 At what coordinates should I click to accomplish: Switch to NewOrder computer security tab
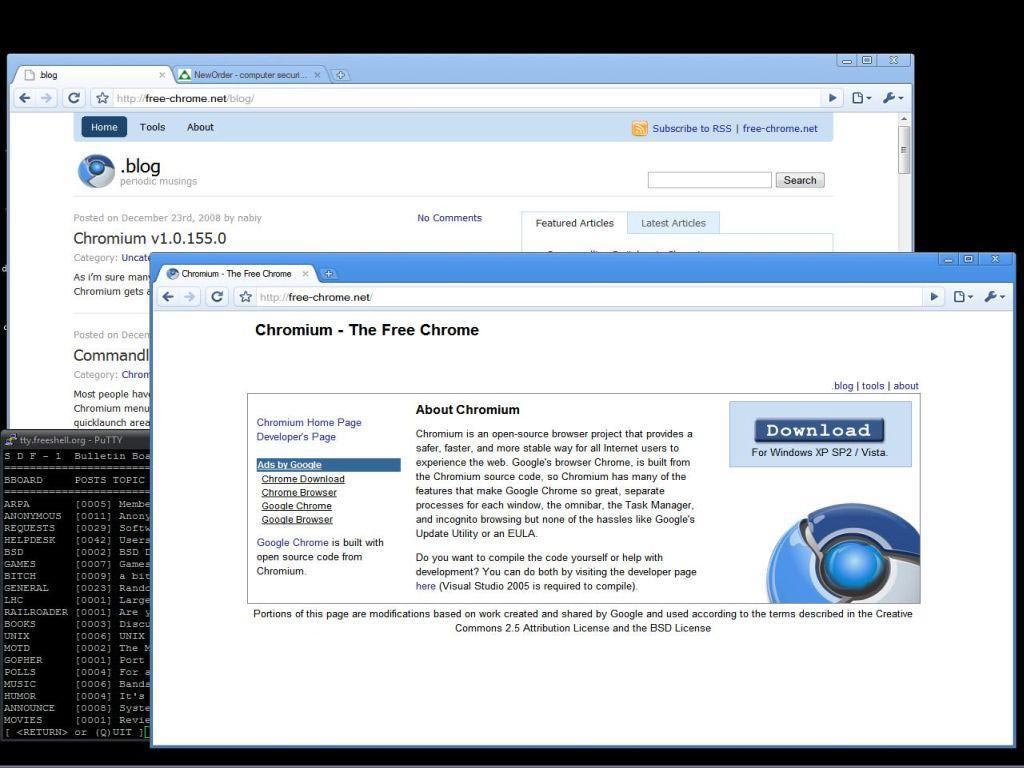pos(250,75)
